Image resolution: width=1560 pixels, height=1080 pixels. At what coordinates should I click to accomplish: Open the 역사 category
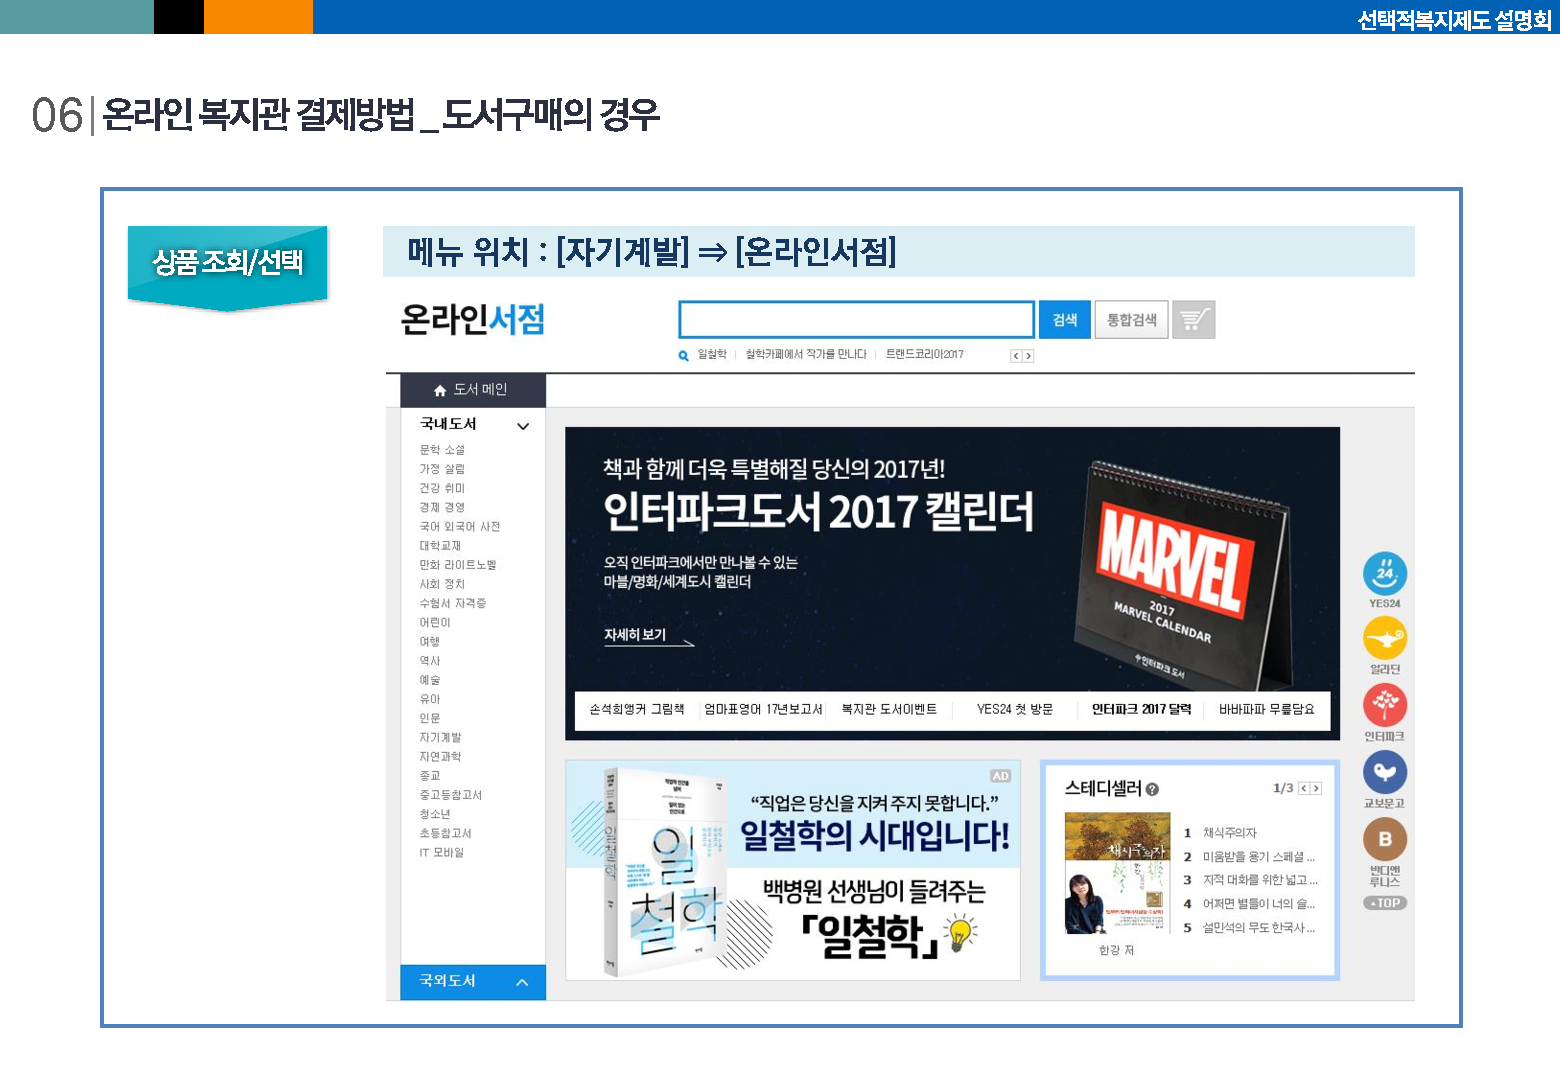pyautogui.click(x=430, y=661)
